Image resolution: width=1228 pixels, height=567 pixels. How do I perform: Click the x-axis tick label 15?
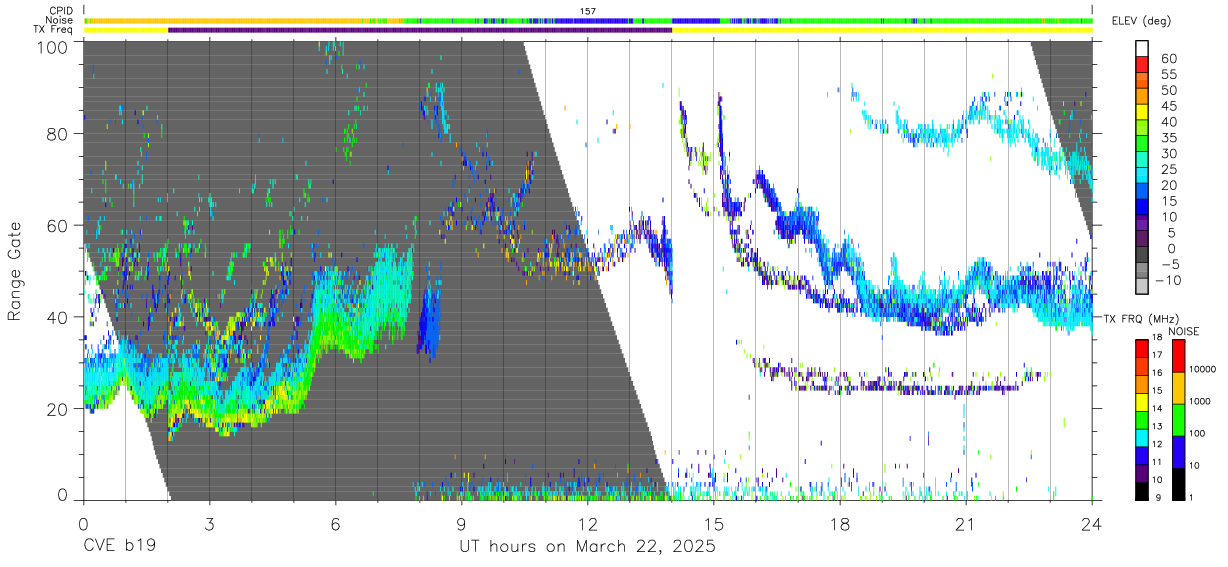(713, 524)
